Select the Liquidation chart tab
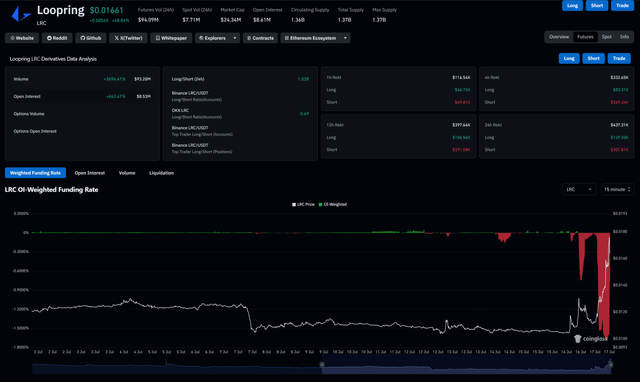The width and height of the screenshot is (640, 382). point(161,173)
